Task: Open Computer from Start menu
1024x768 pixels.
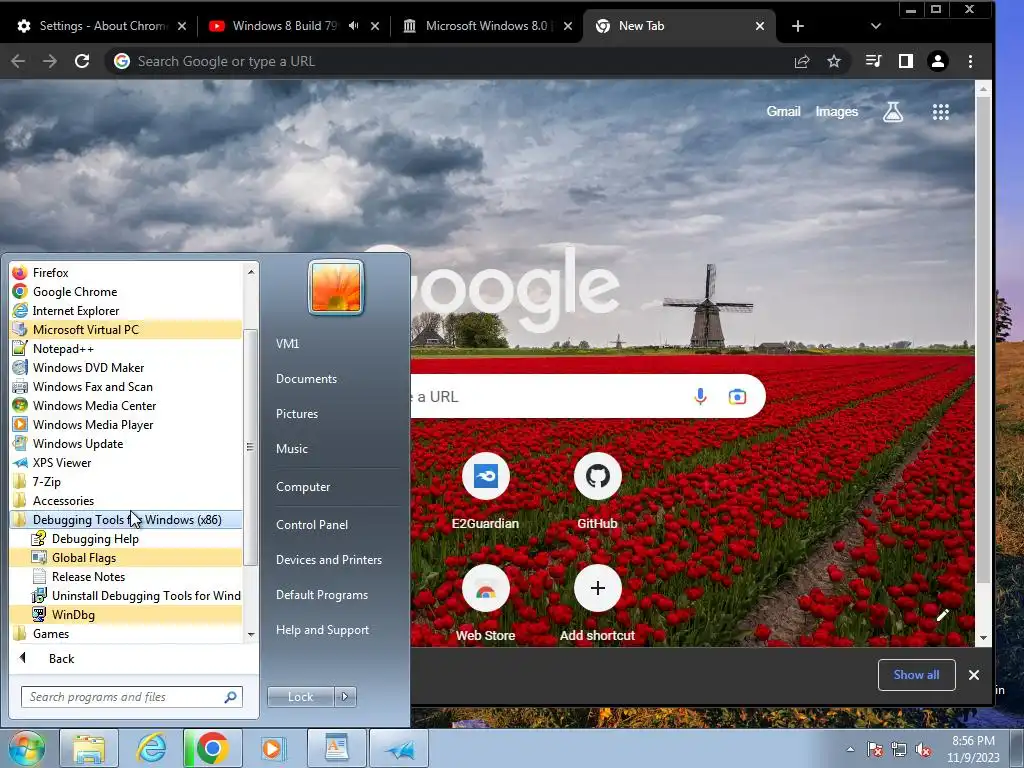Action: pos(303,487)
